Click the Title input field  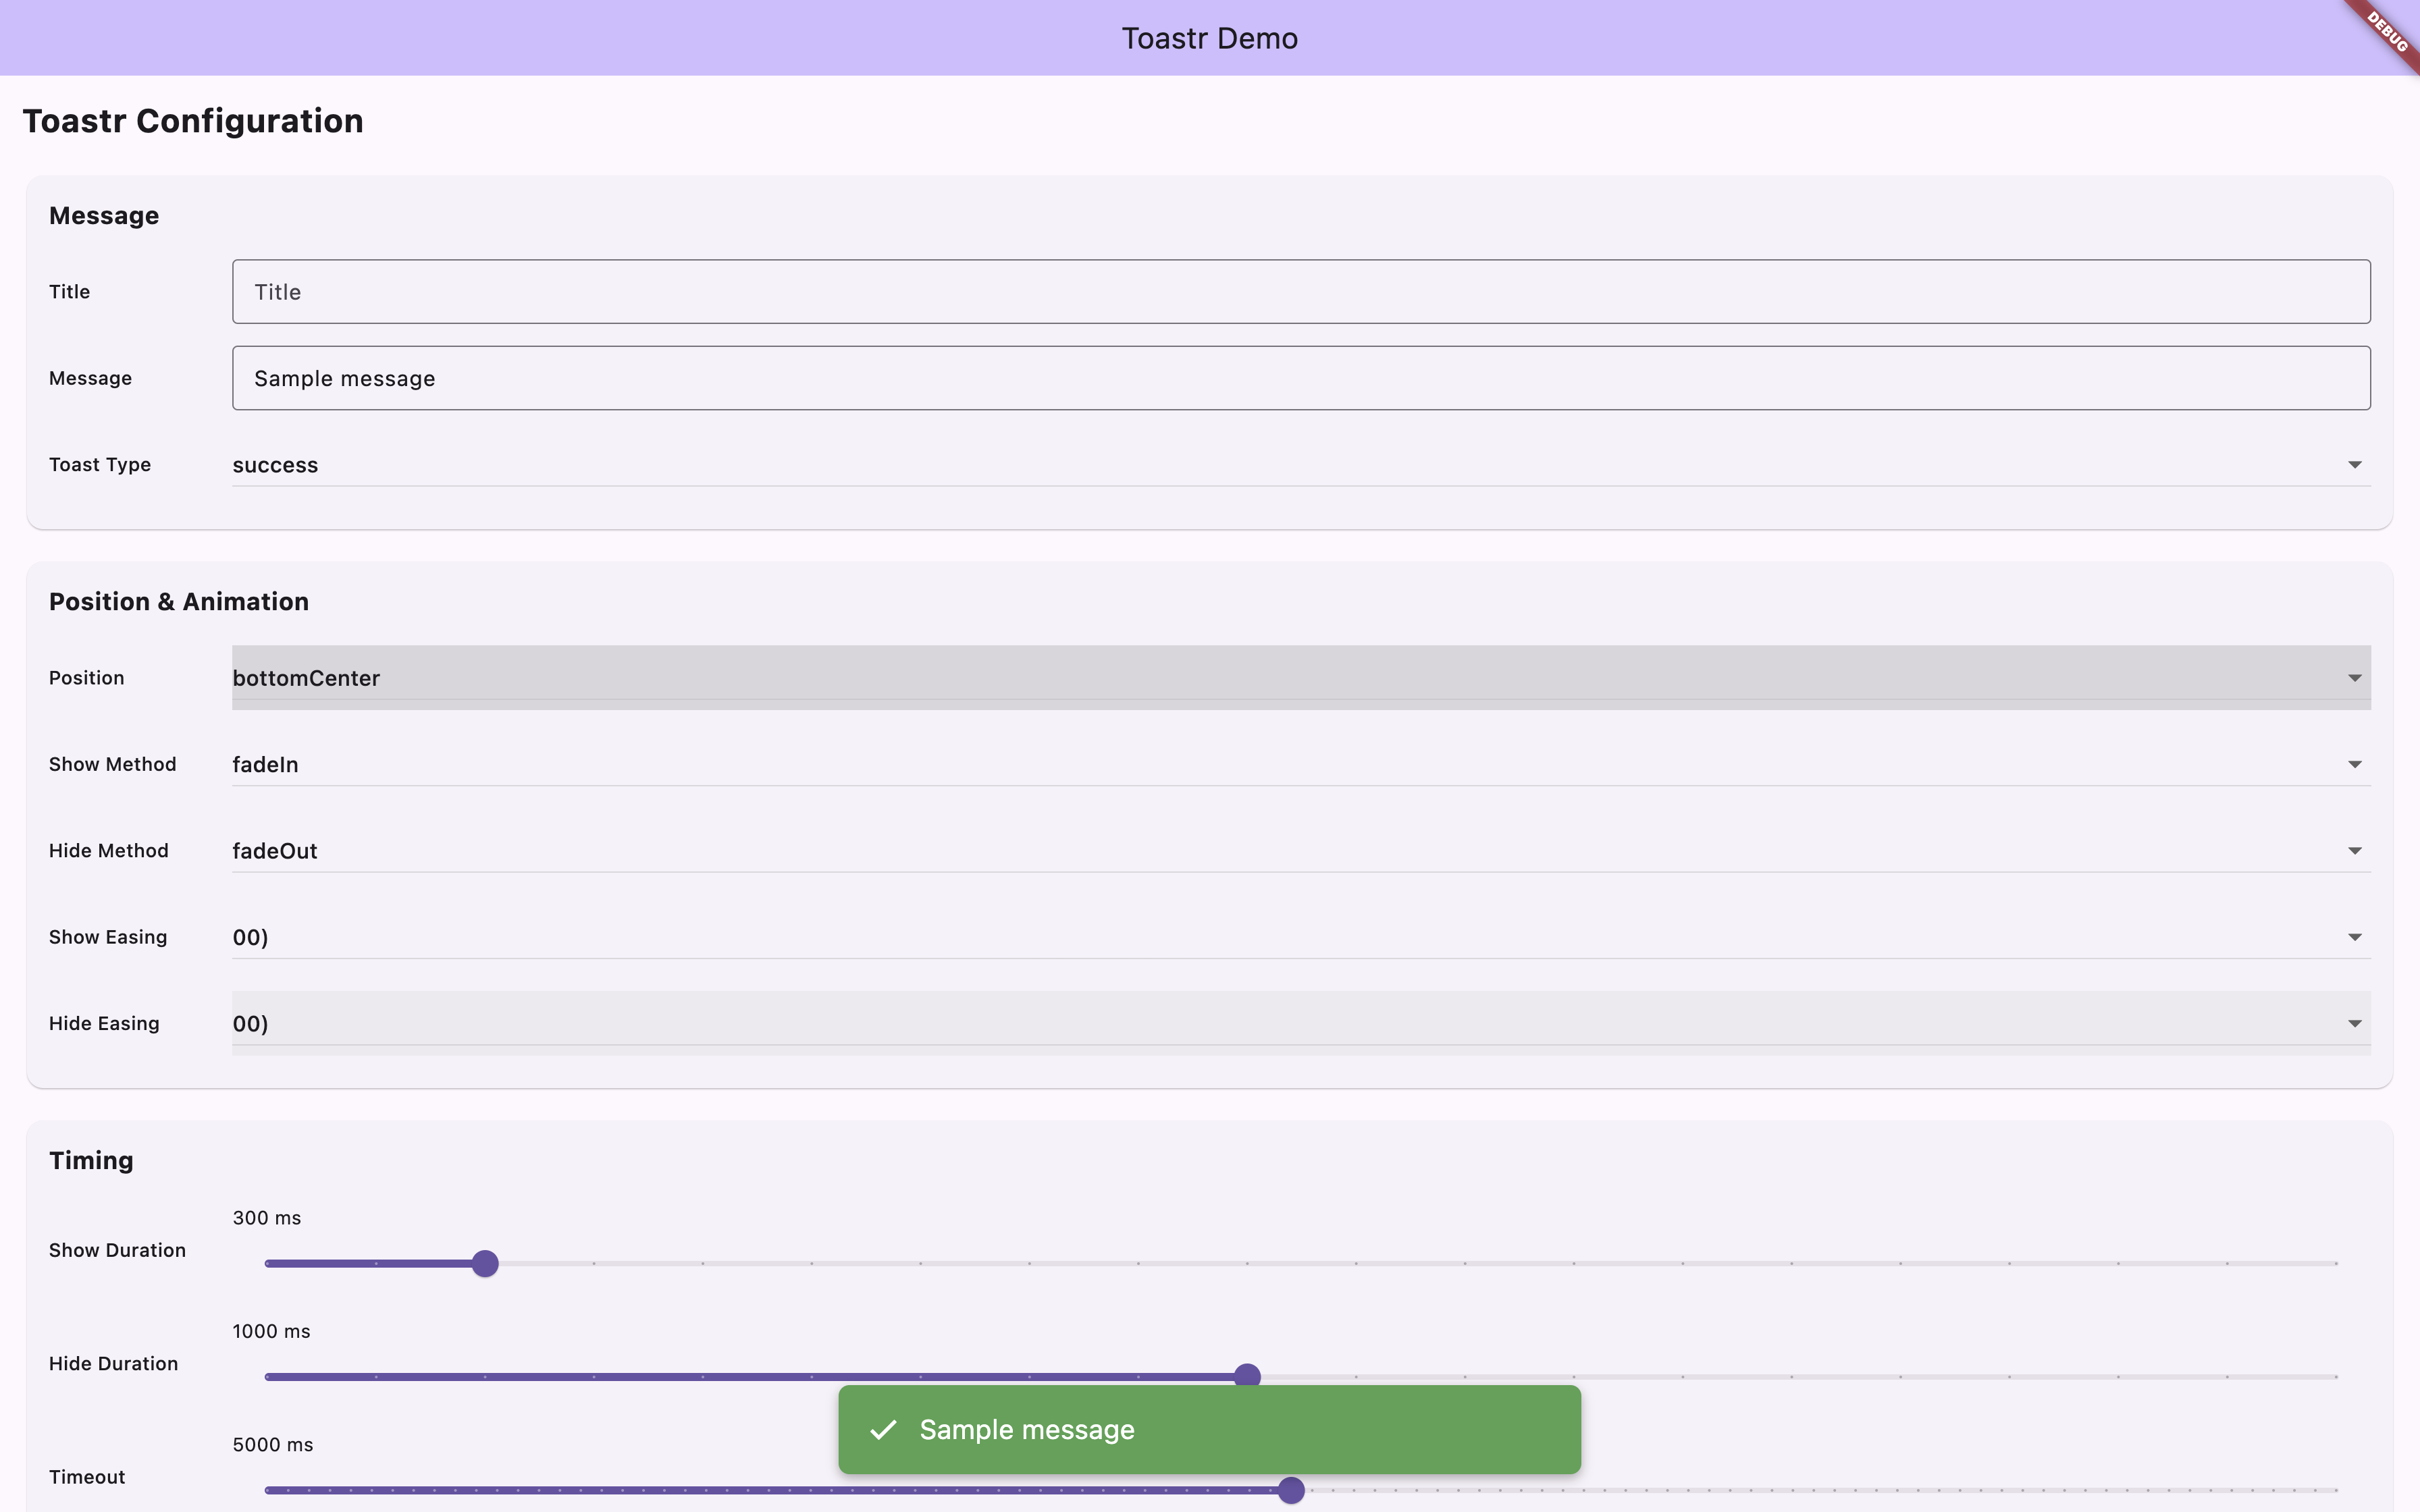(1300, 292)
